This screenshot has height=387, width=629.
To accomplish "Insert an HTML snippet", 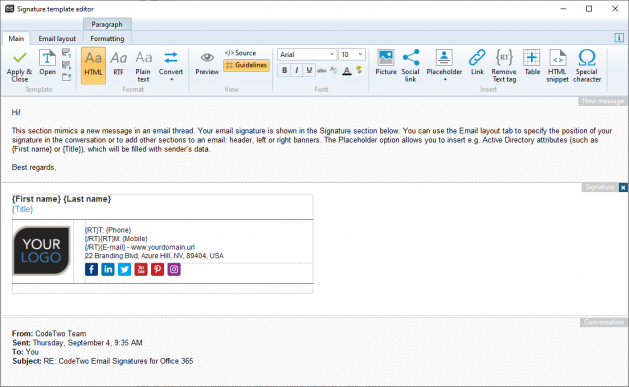I will 557,66.
